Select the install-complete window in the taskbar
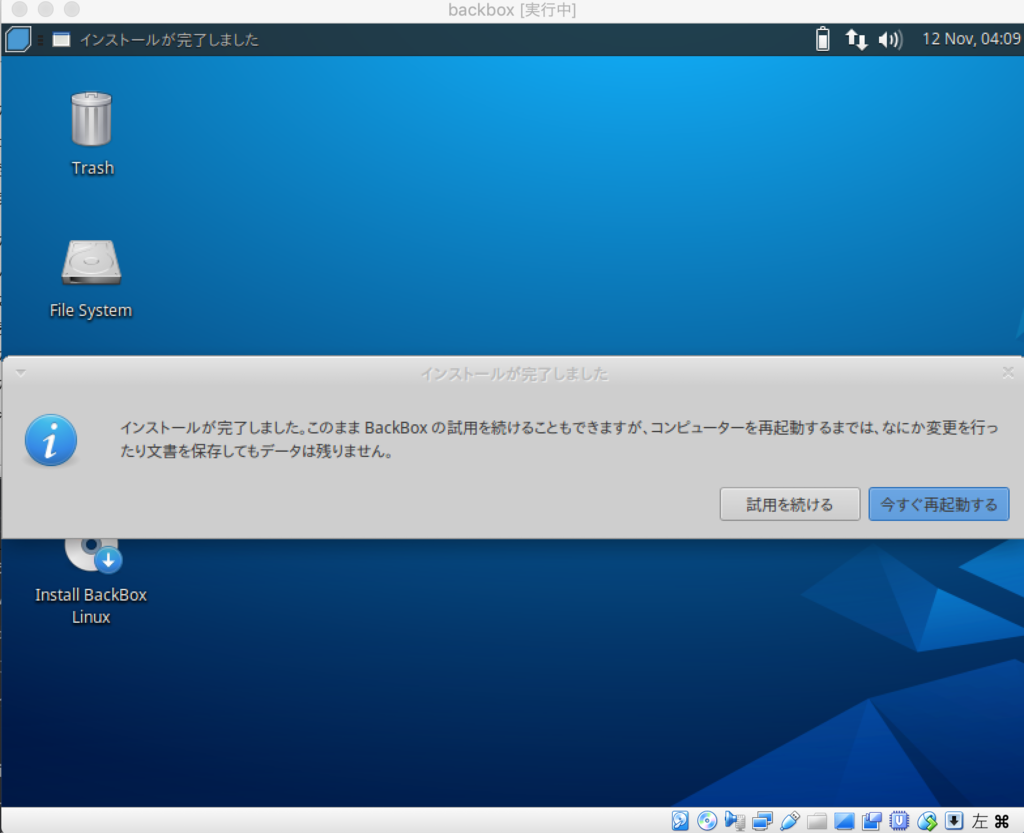Screen dimensions: 1024x833 155,40
